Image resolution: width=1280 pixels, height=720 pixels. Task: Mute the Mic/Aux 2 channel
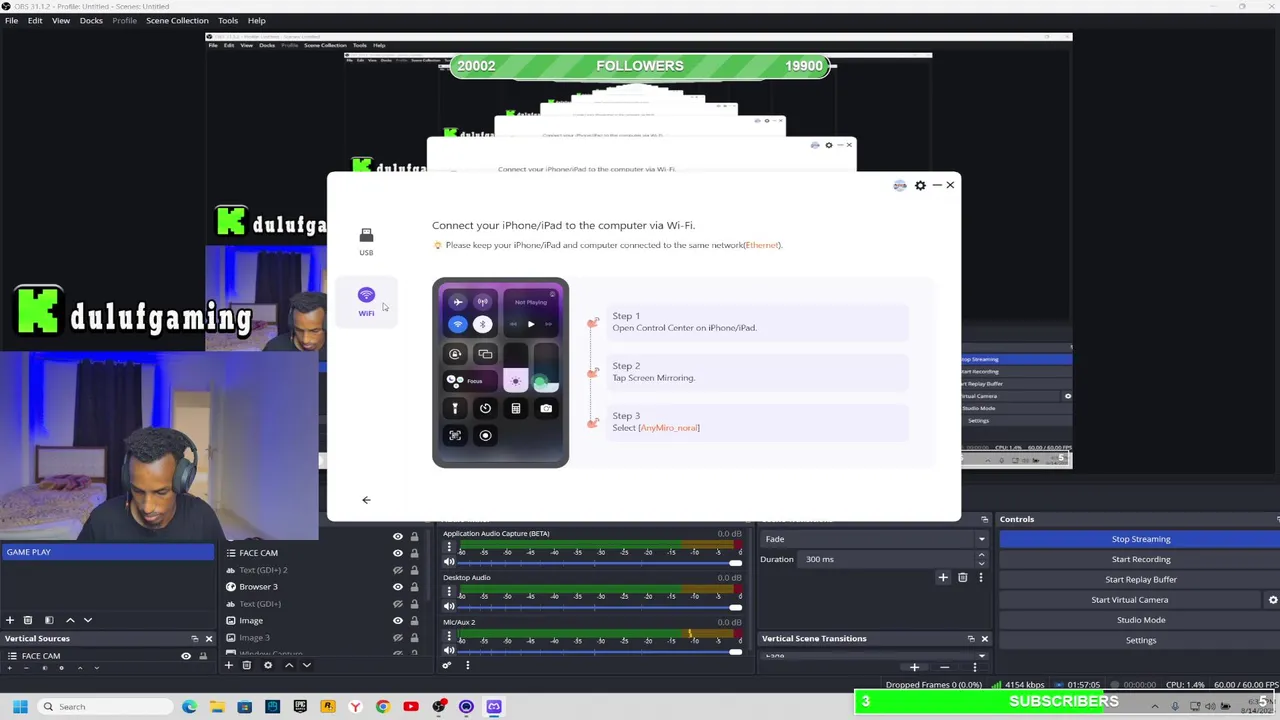tap(449, 651)
